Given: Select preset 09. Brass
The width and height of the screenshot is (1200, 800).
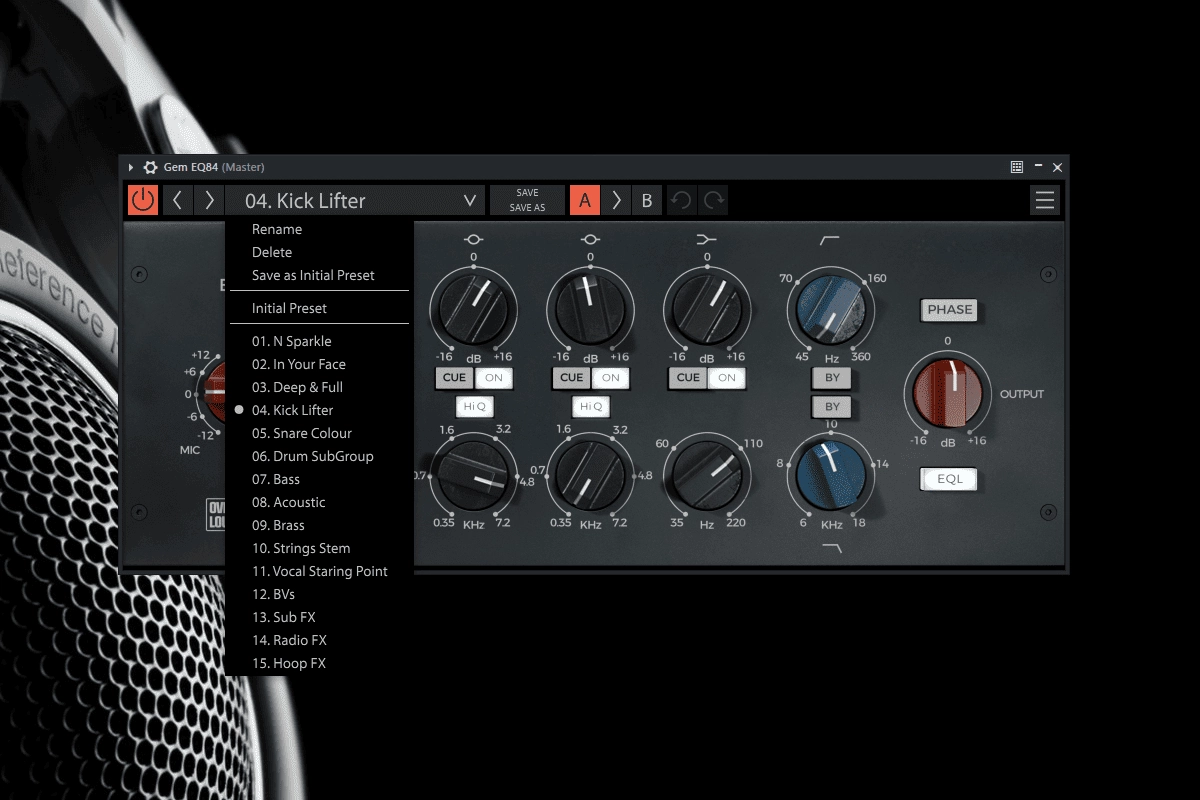Looking at the screenshot, I should (x=278, y=525).
